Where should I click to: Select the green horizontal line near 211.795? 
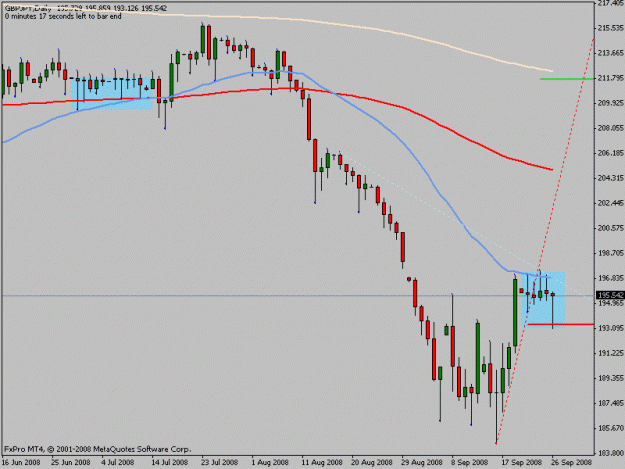(x=567, y=79)
